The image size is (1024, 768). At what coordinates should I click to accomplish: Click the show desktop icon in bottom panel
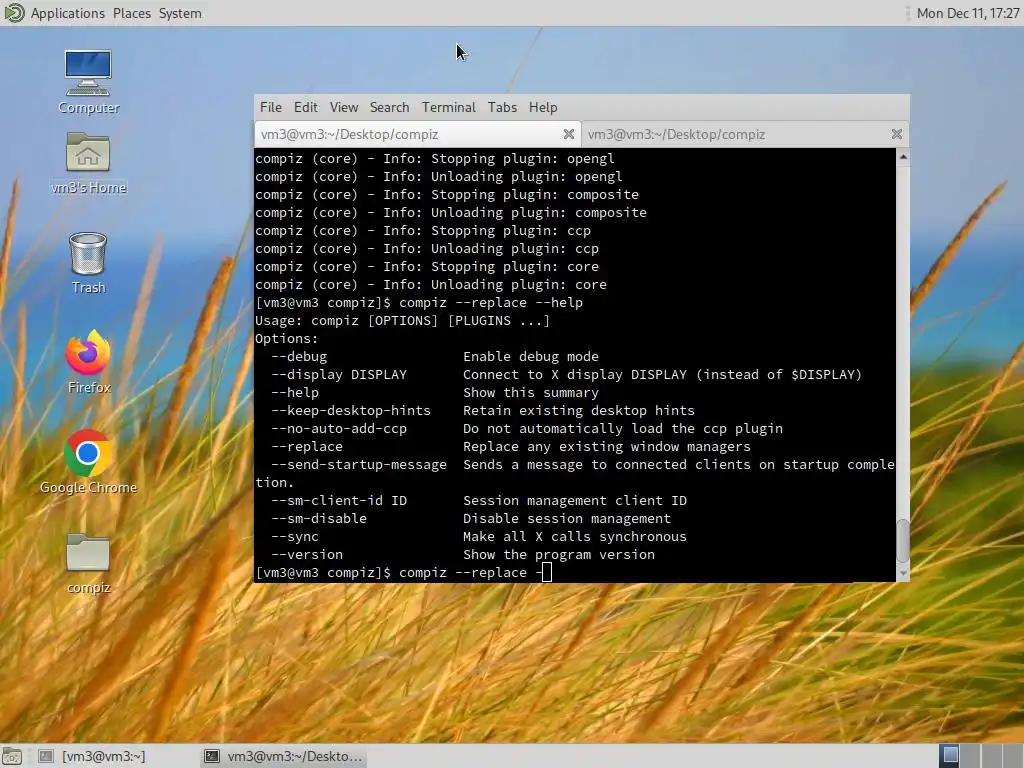[x=12, y=756]
